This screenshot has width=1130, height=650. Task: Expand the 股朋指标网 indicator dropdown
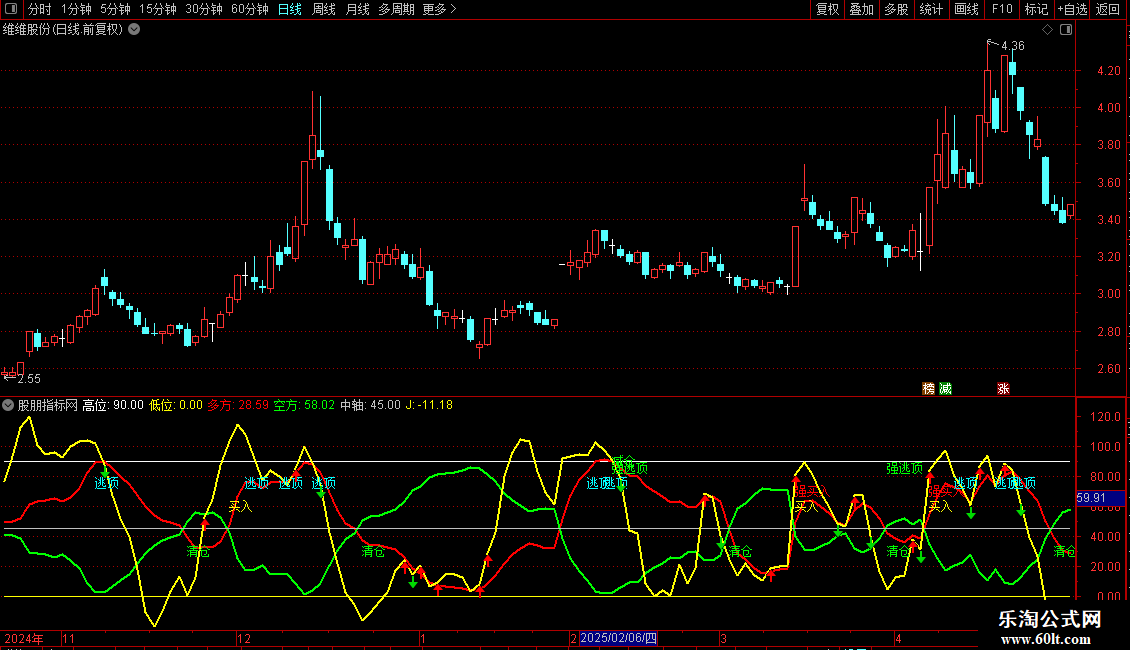(9, 405)
